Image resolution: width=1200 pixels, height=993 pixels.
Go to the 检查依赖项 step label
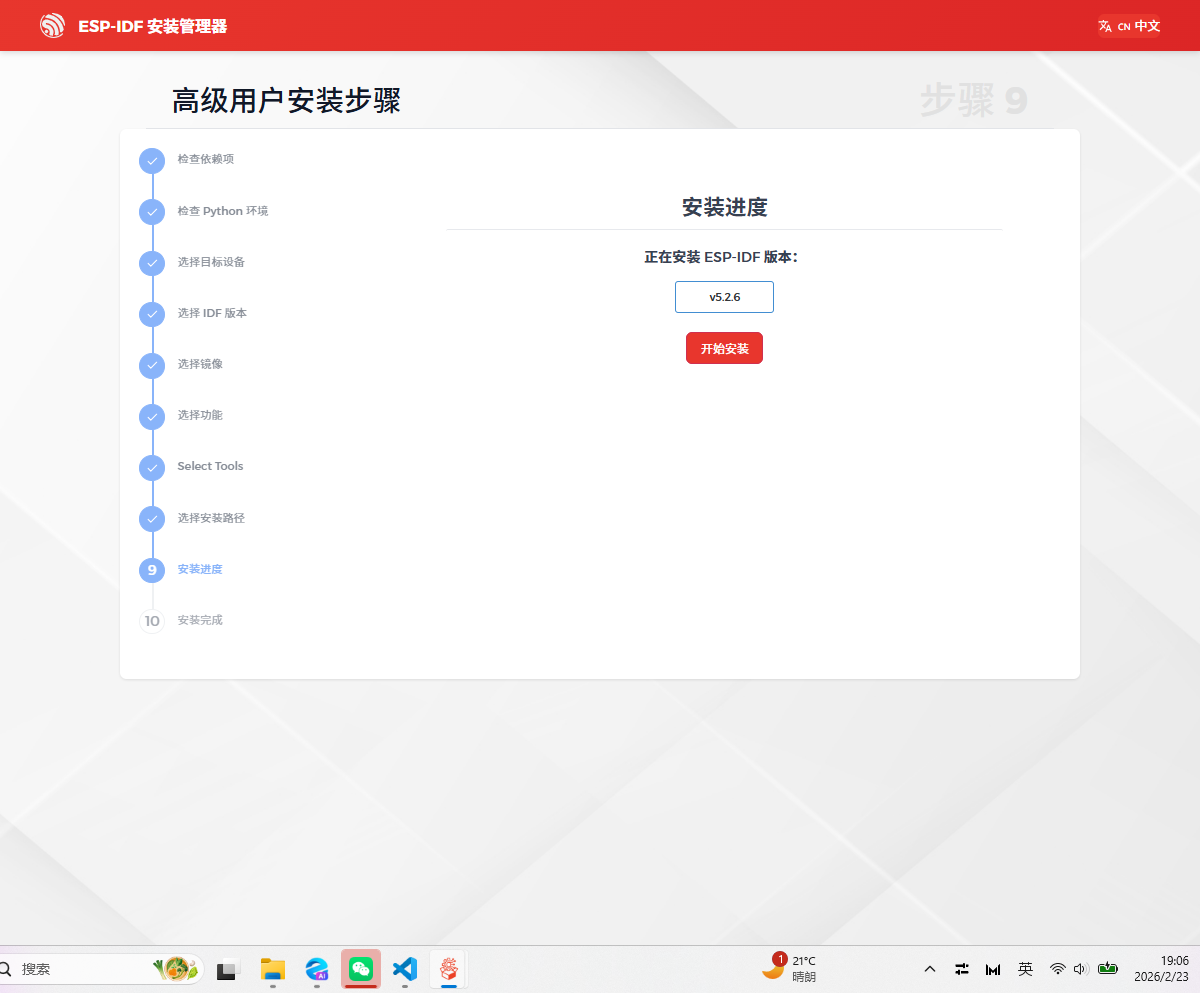point(206,159)
